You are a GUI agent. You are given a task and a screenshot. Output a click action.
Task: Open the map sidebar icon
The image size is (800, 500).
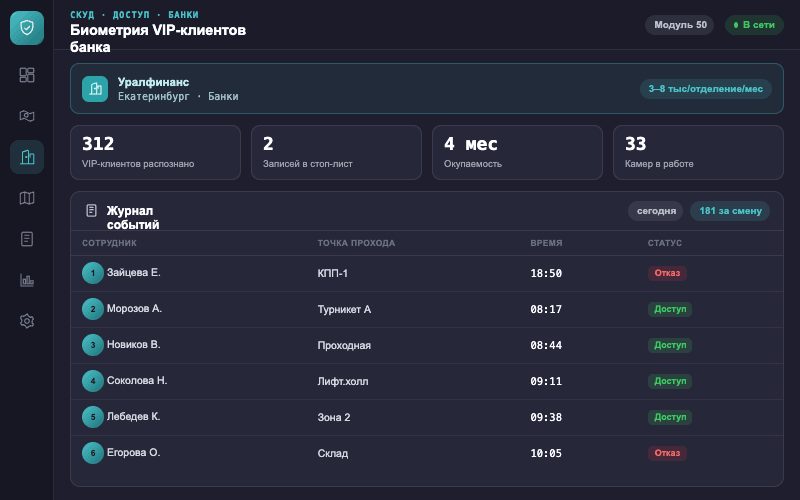click(27, 198)
